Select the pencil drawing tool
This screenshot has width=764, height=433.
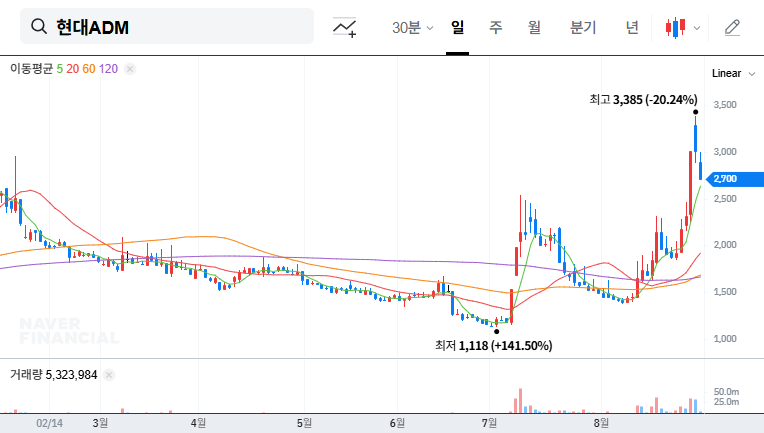point(732,28)
